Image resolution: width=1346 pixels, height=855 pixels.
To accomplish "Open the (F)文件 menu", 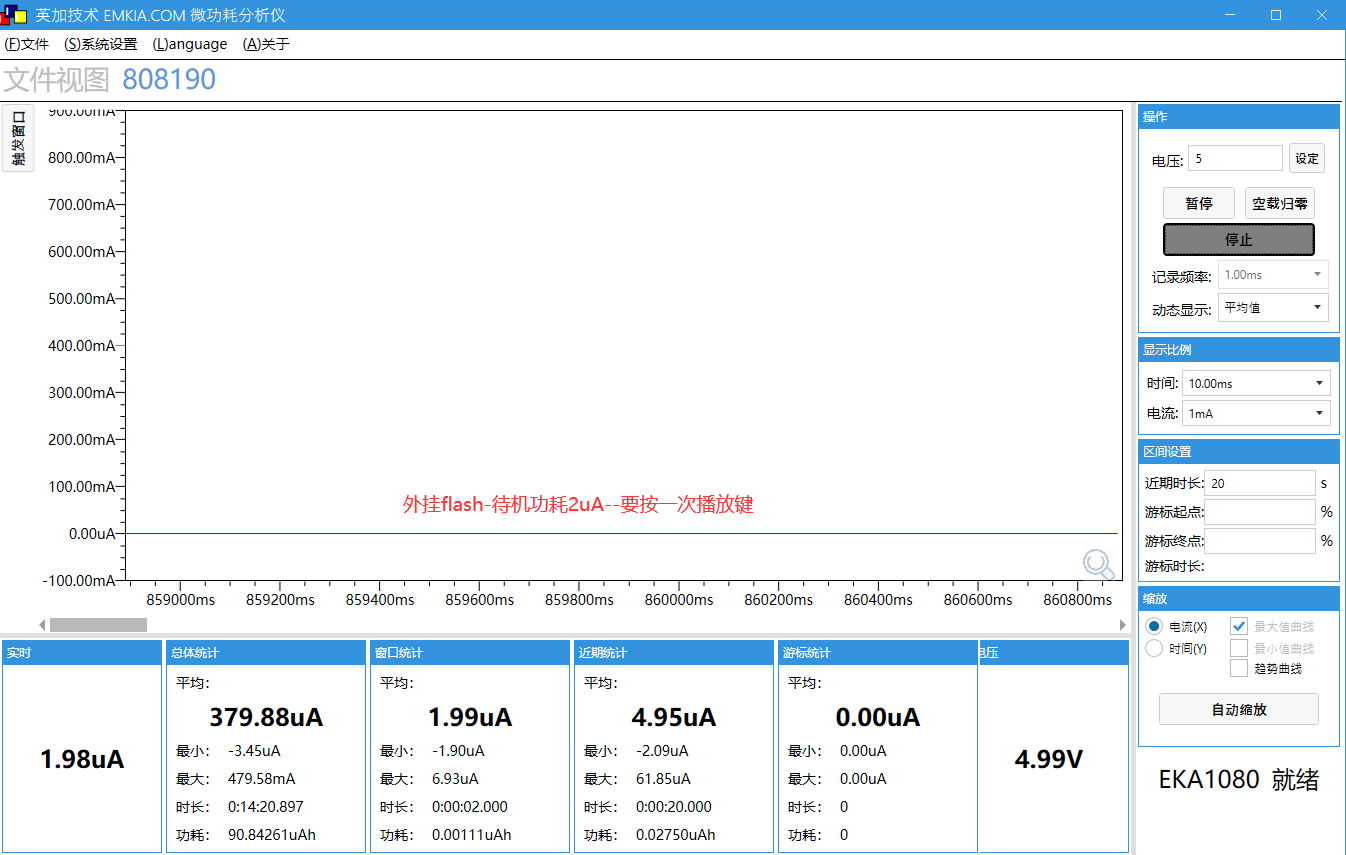I will click(x=27, y=44).
